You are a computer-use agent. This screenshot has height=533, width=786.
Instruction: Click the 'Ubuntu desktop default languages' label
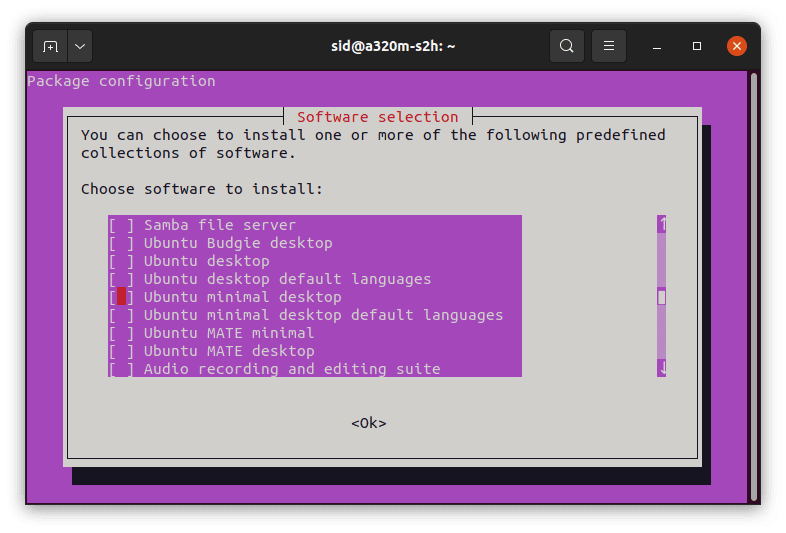(288, 279)
